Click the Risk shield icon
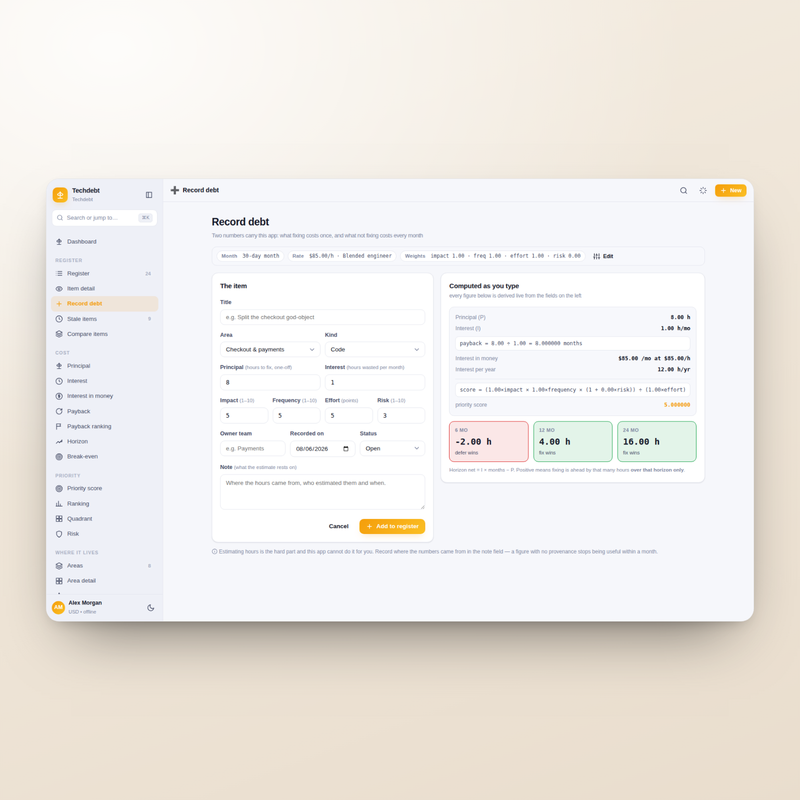 click(x=59, y=534)
